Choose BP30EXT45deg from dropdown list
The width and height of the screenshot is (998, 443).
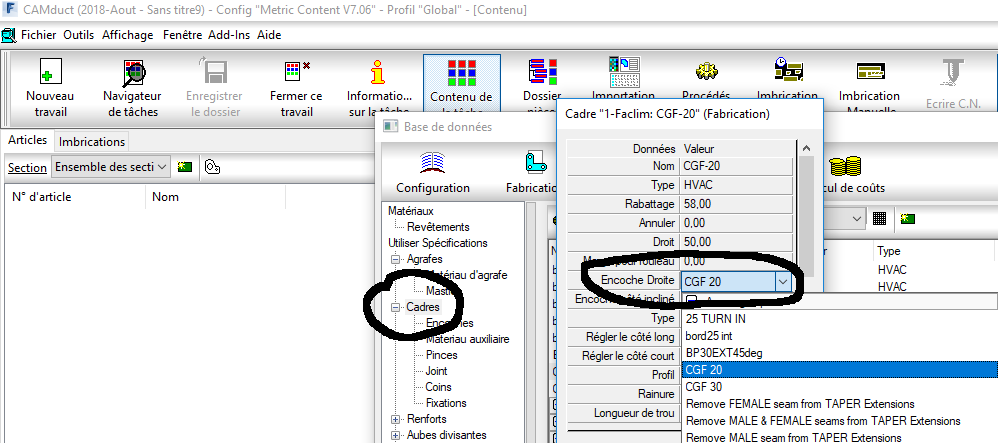[840, 353]
